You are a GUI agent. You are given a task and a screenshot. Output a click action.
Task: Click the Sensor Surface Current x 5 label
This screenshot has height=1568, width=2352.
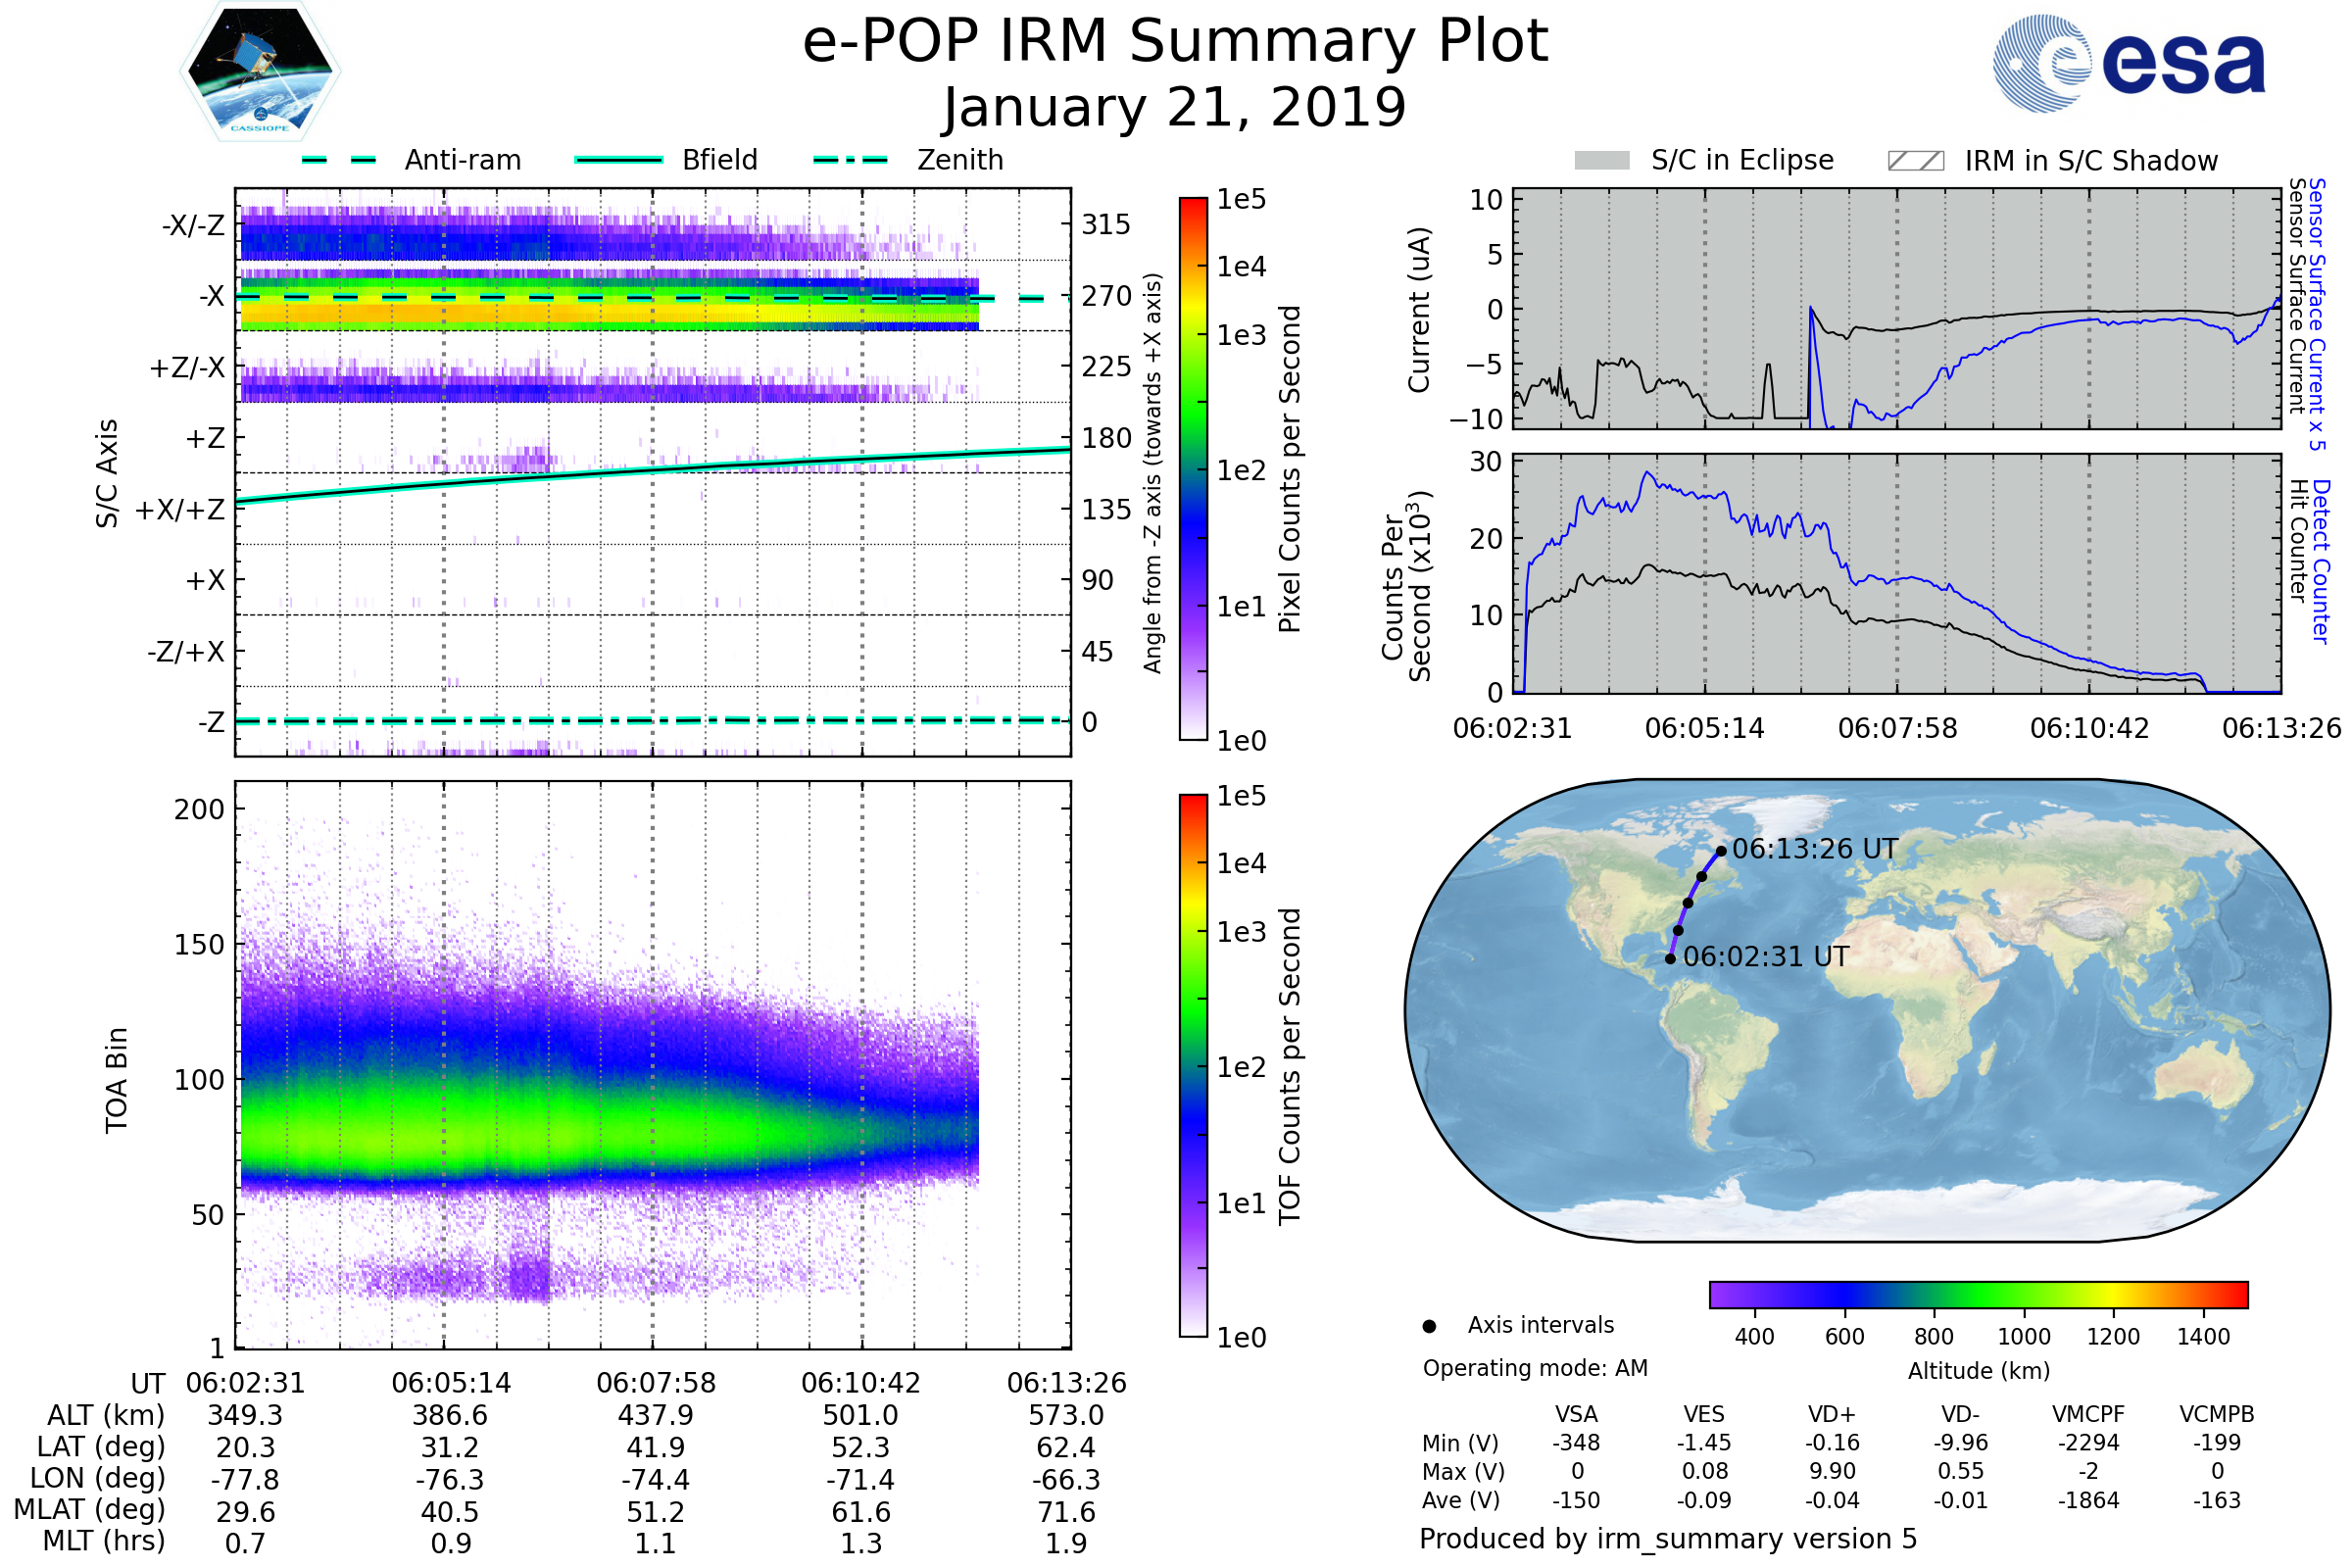(2316, 314)
